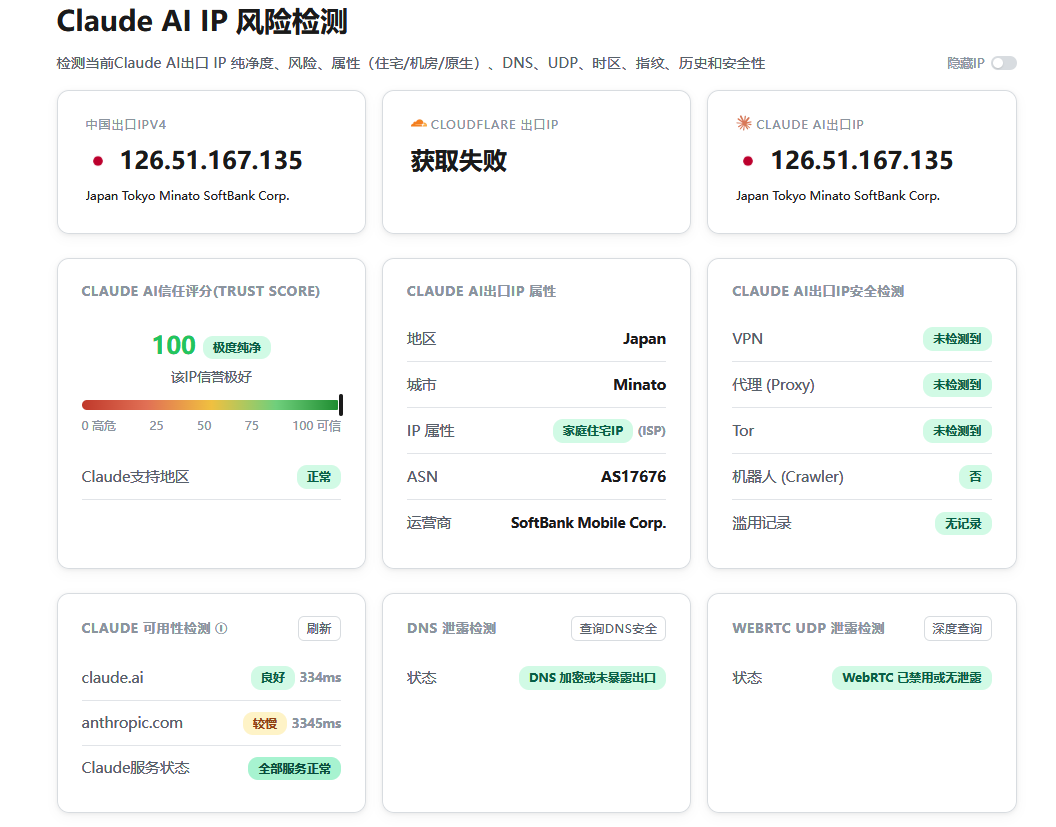Click the 该IP信誉极好 text
1056x827 pixels.
click(x=211, y=377)
